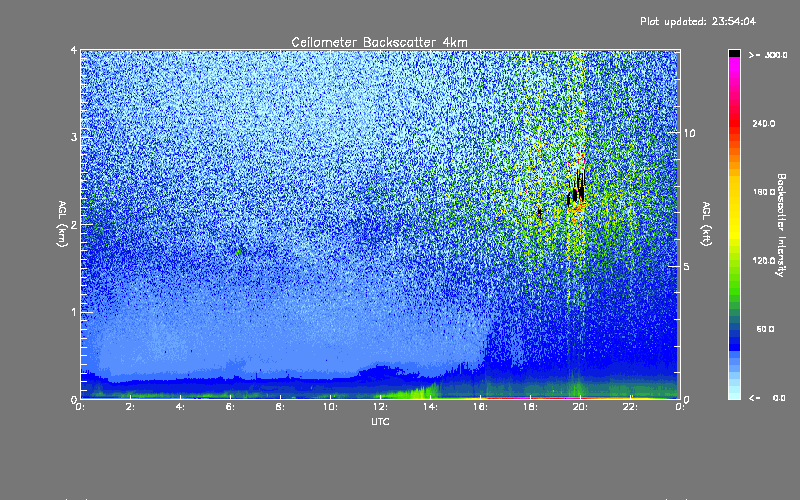
Task: Click the '10' tick on the kft axis
Action: [689, 133]
